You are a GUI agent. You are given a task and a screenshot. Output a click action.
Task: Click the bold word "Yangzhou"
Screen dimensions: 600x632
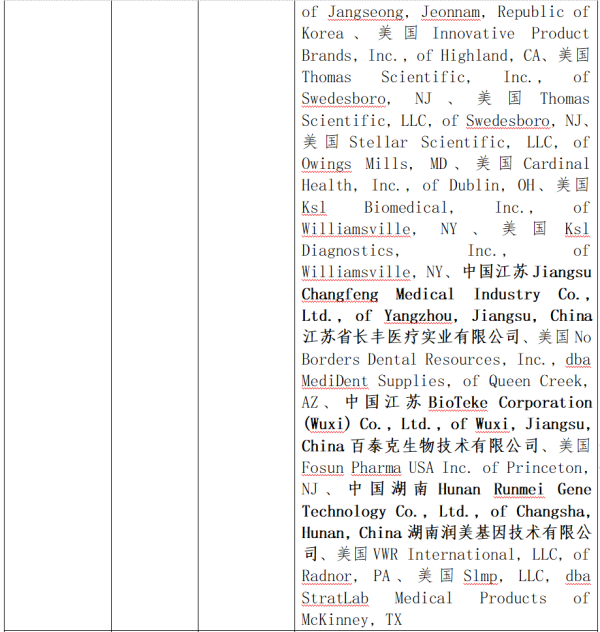click(x=418, y=316)
